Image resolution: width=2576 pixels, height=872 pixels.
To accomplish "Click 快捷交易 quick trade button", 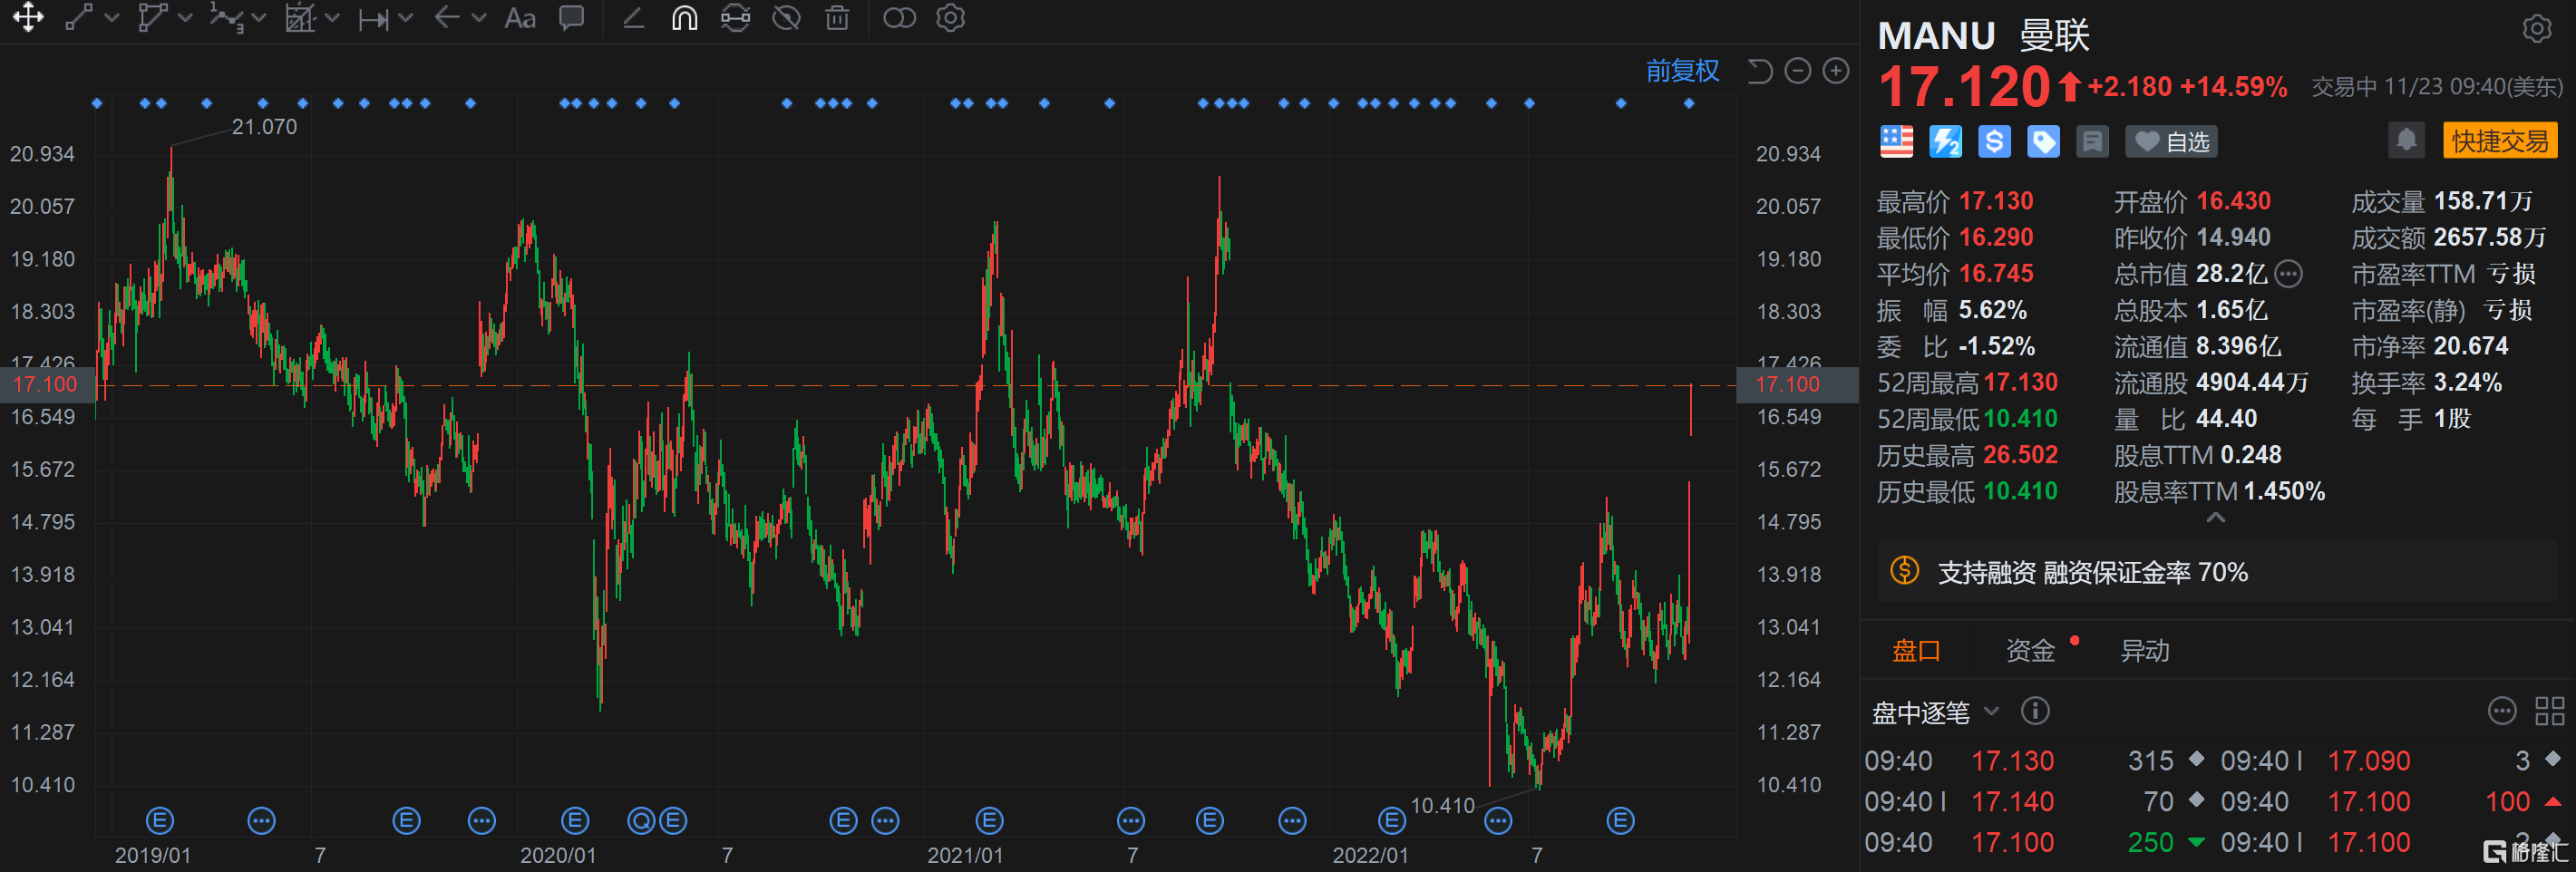I will point(2499,141).
